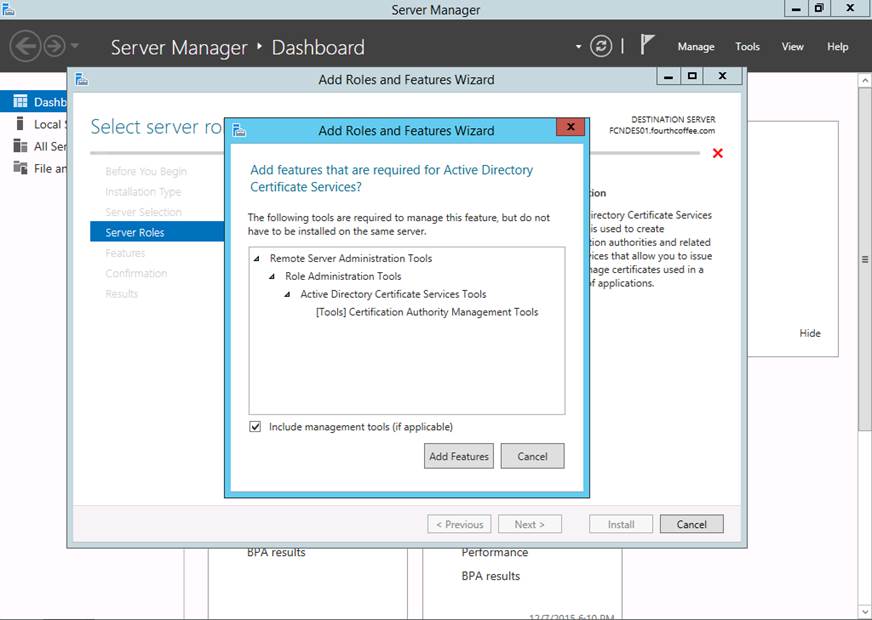Image resolution: width=872 pixels, height=620 pixels.
Task: Open the View menu
Action: (x=792, y=47)
